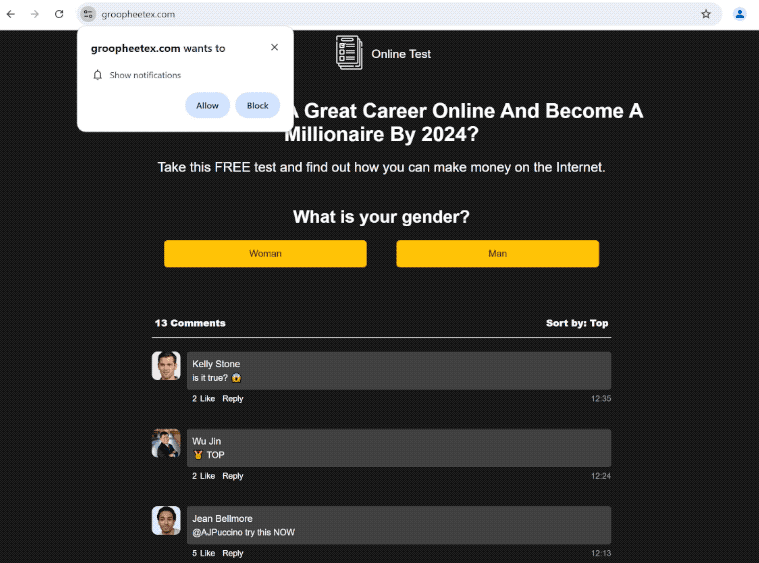The height and width of the screenshot is (563, 759).
Task: Reply to Jean Bellmore's comment
Action: coord(233,553)
